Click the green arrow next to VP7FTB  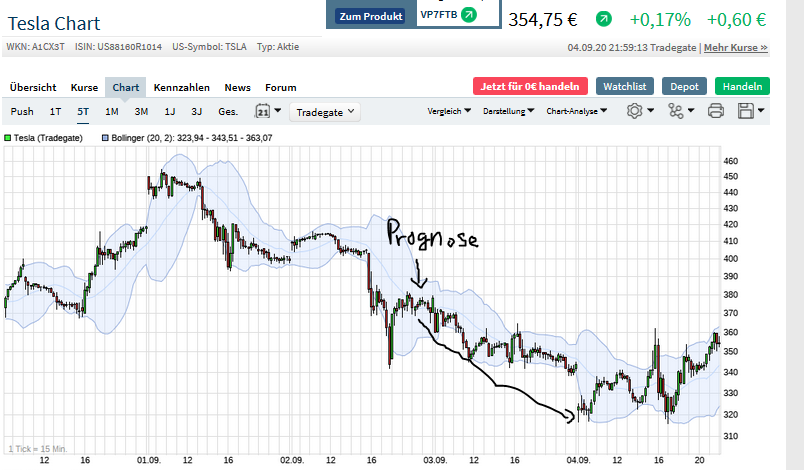tap(469, 14)
